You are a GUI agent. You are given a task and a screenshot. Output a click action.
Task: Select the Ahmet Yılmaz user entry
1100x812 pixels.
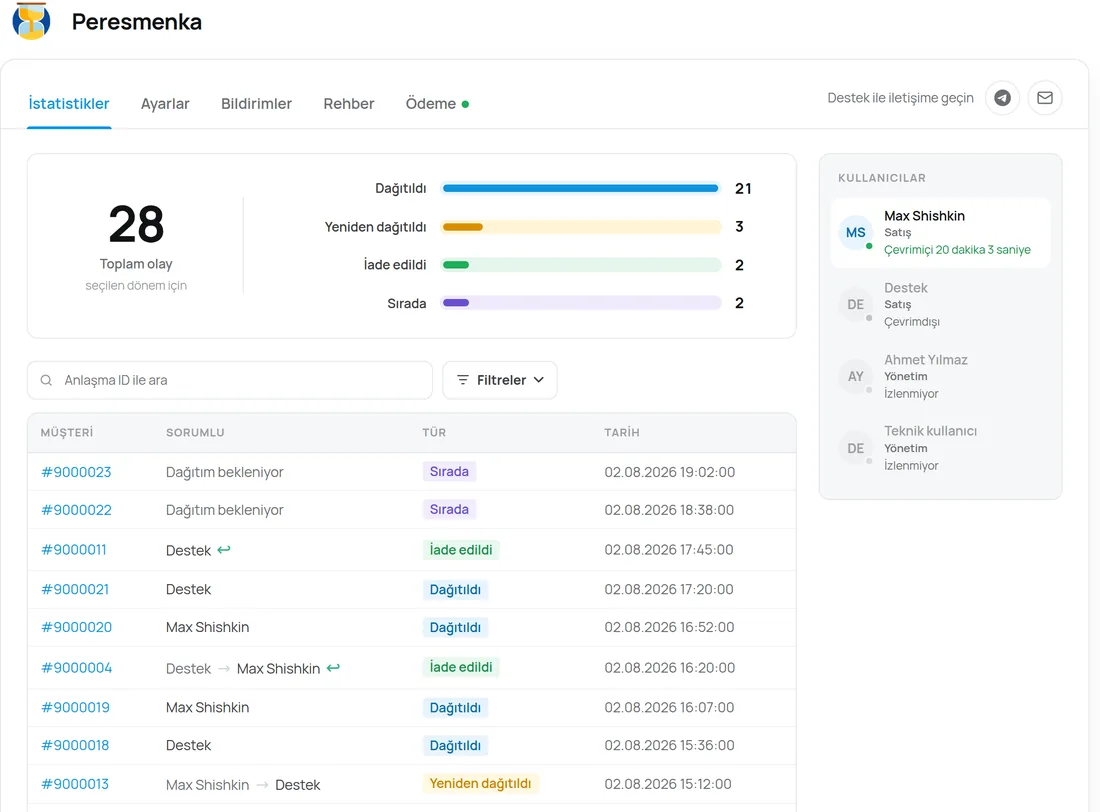[940, 376]
